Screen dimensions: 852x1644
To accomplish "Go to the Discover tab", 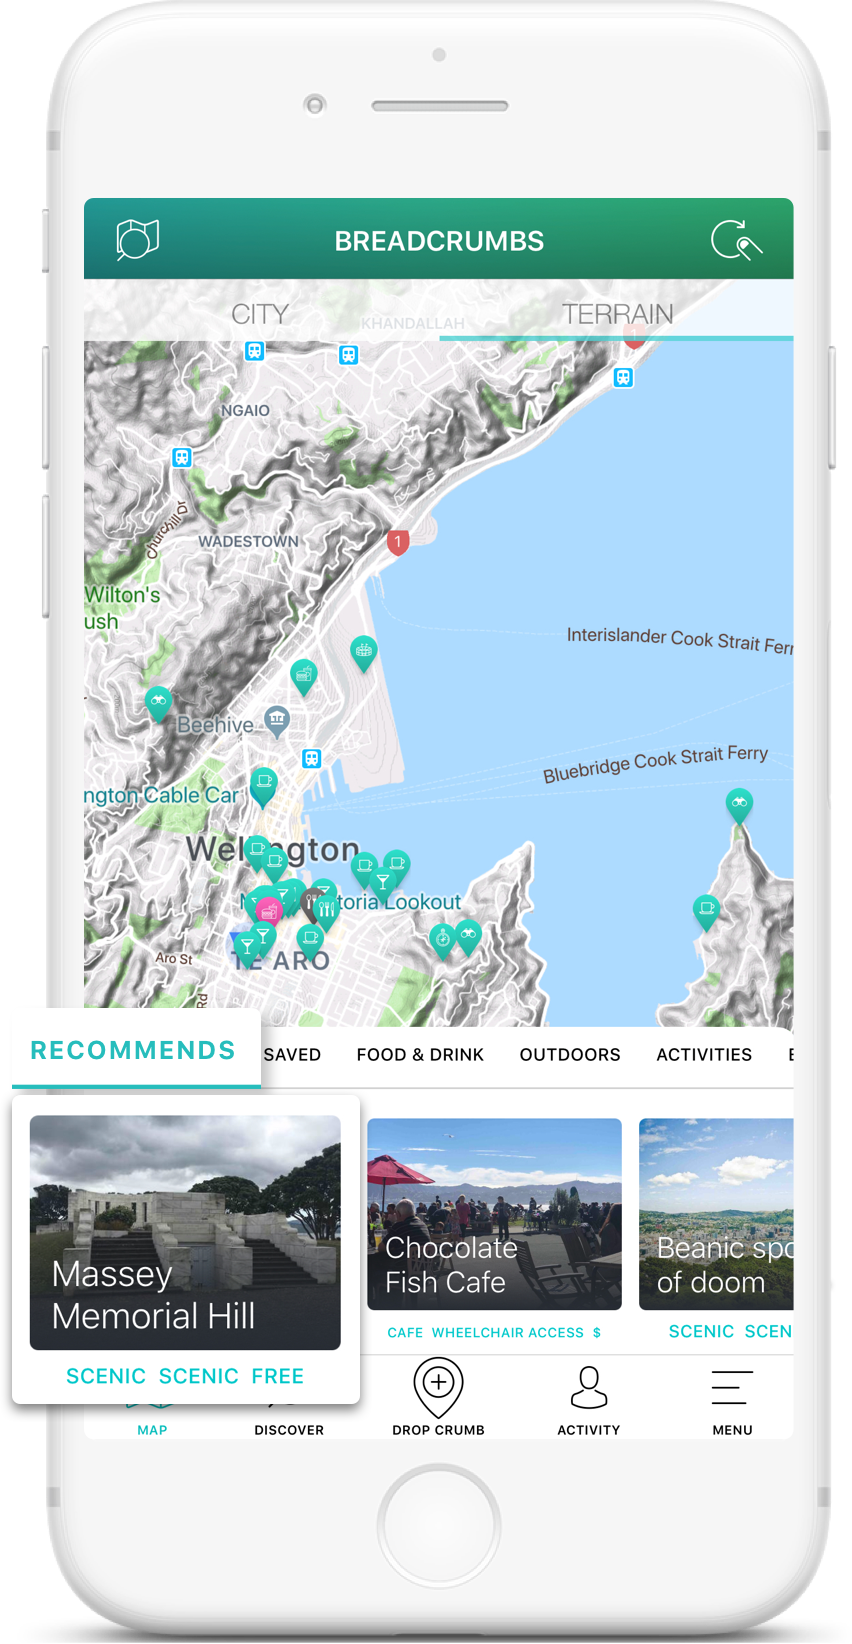I will tap(289, 1430).
